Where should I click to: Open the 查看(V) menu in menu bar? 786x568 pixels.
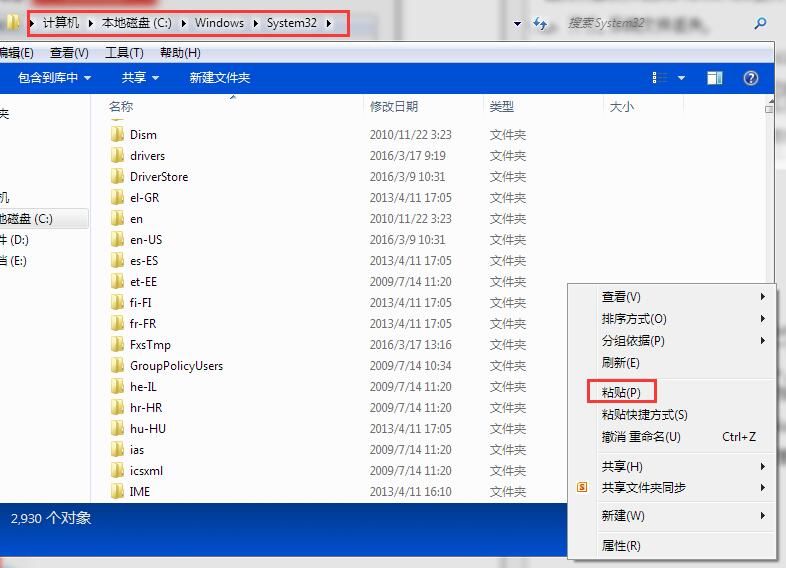point(69,53)
